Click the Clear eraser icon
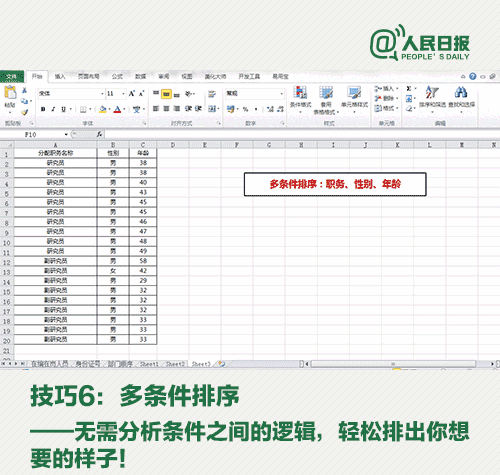Image resolution: width=500 pixels, height=475 pixels. point(409,109)
